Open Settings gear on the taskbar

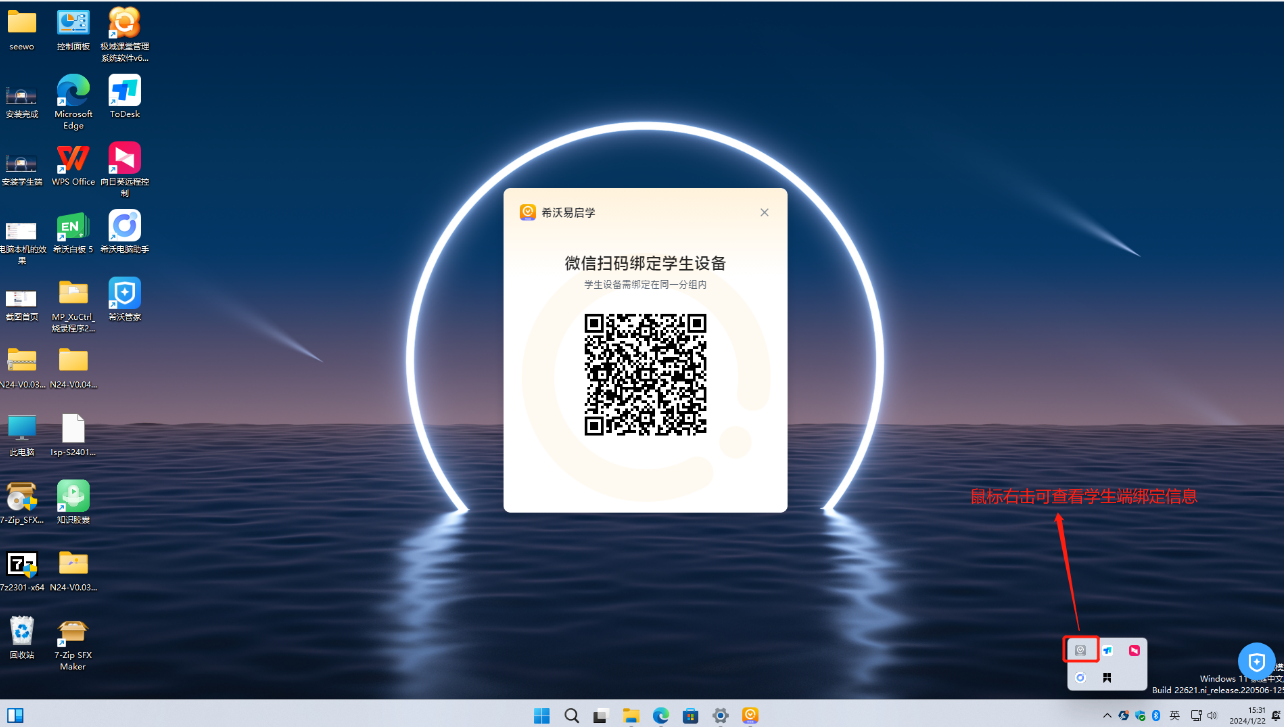coord(720,715)
